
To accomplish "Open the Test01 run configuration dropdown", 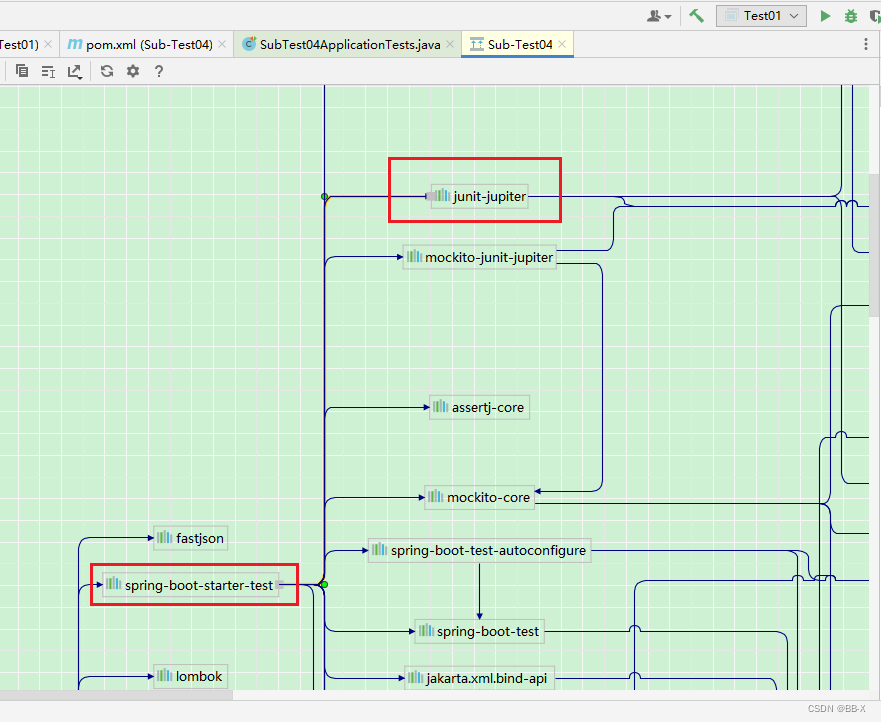I will point(761,16).
